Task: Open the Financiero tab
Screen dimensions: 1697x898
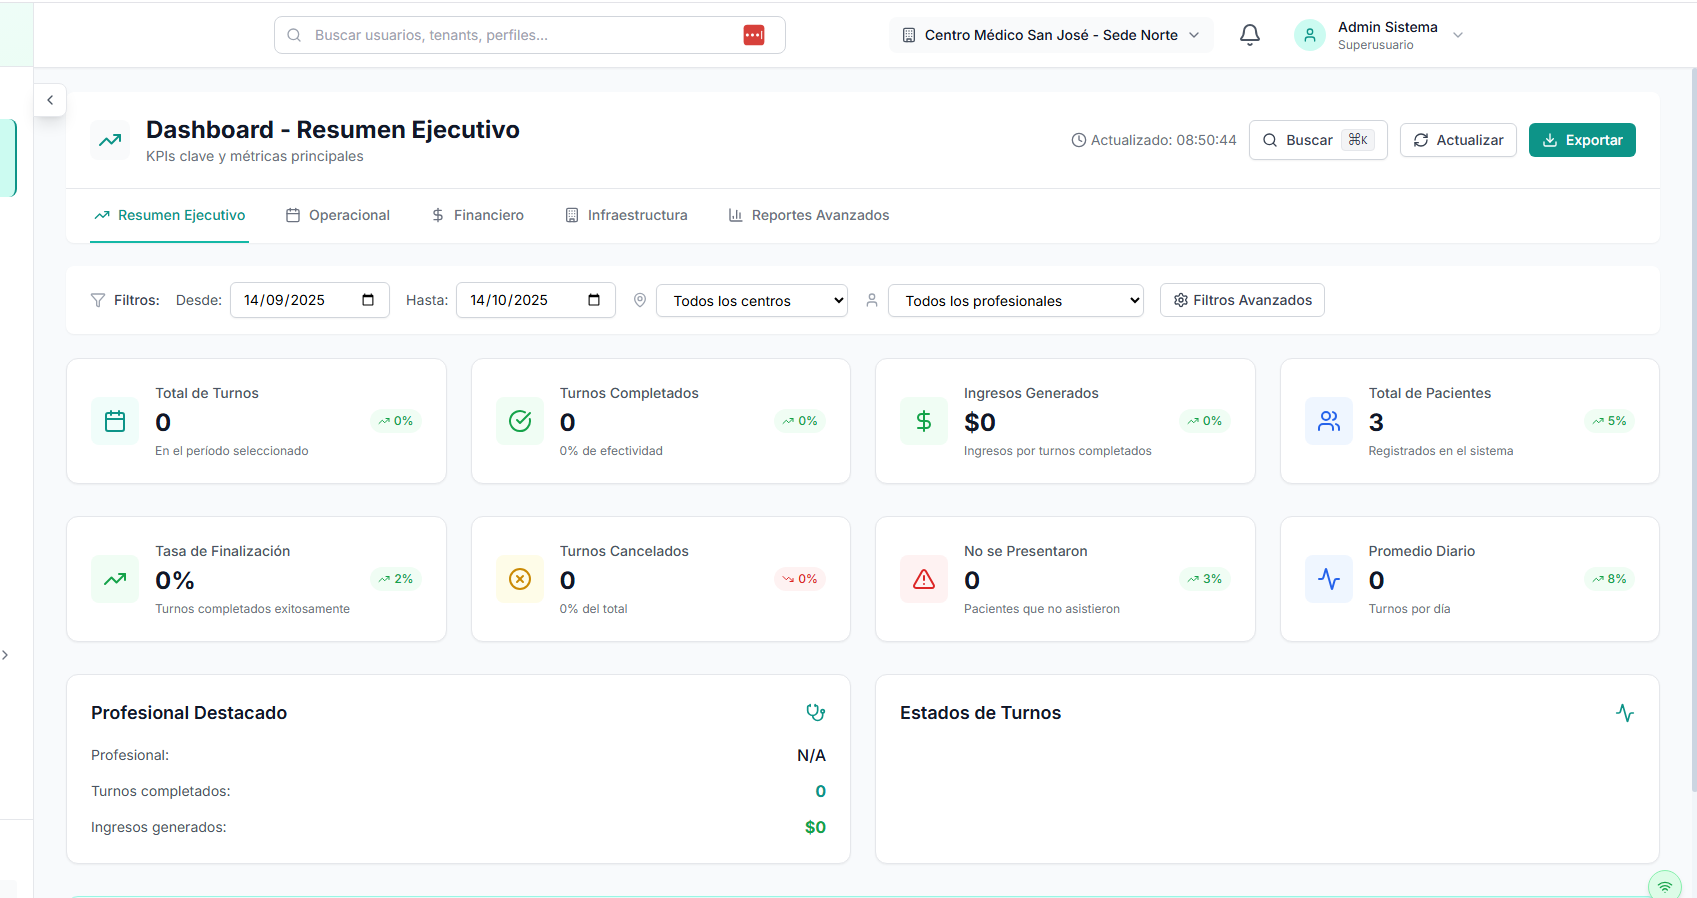Action: 478,215
